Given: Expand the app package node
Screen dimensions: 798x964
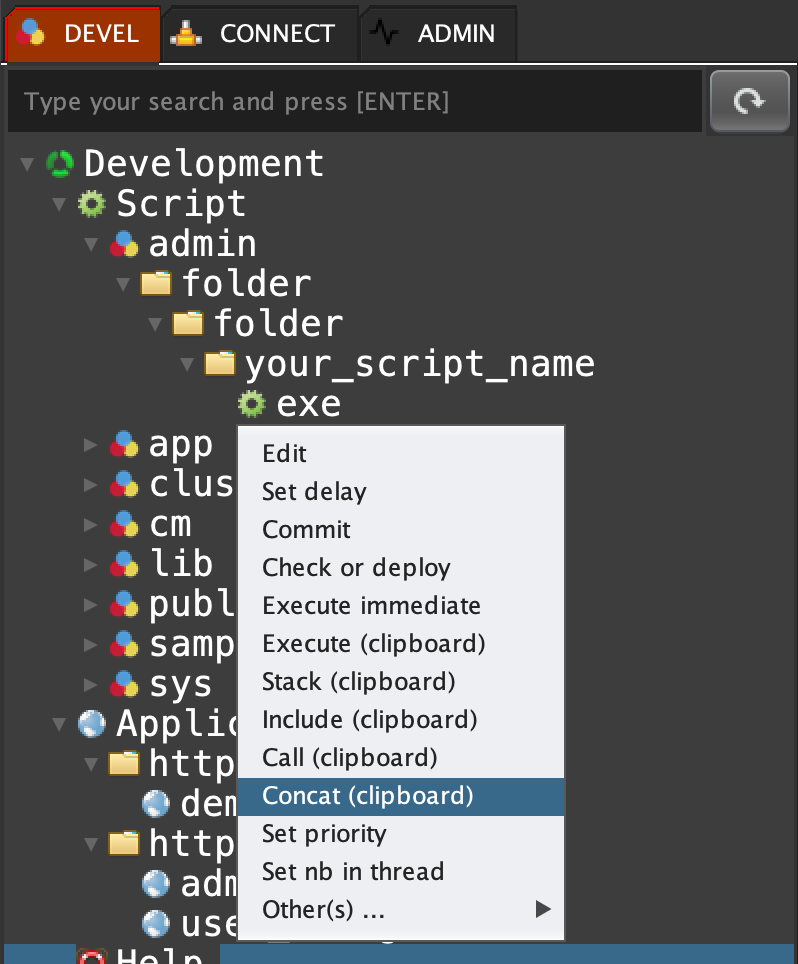Looking at the screenshot, I should pos(92,444).
